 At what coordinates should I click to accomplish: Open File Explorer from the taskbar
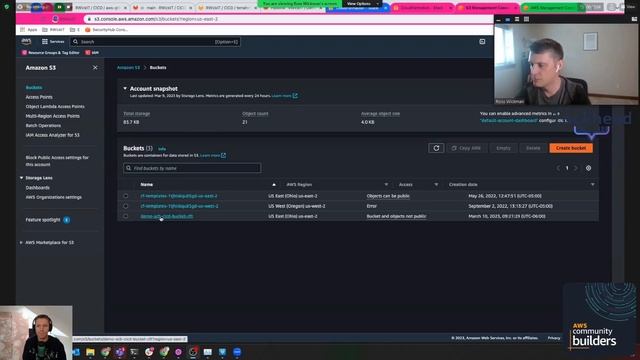[x=90, y=352]
